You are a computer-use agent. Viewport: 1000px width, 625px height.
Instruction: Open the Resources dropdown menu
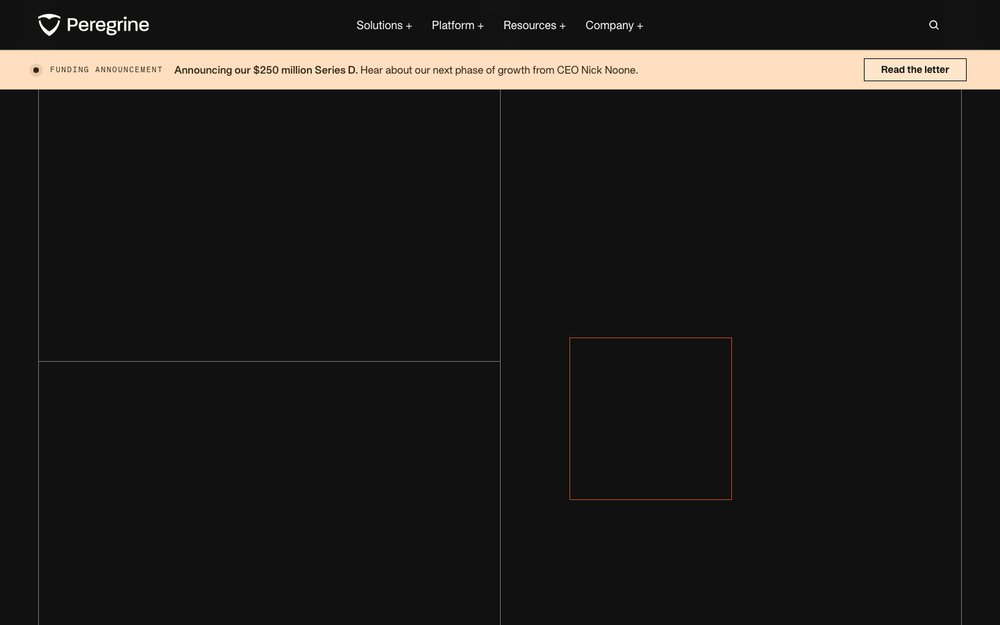tap(534, 26)
